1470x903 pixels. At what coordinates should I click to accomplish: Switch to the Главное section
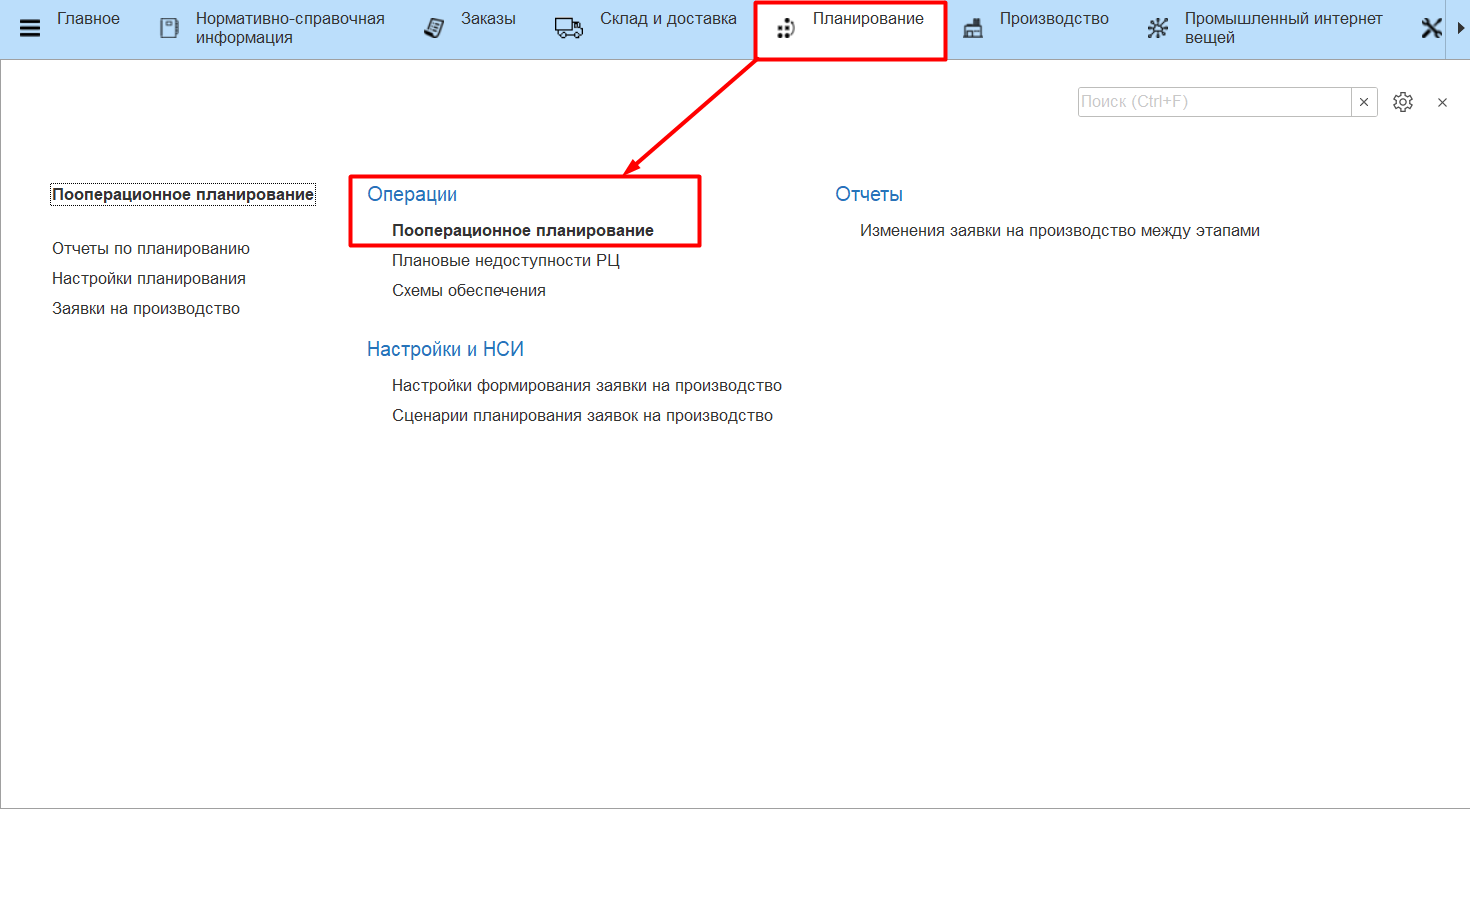click(88, 19)
